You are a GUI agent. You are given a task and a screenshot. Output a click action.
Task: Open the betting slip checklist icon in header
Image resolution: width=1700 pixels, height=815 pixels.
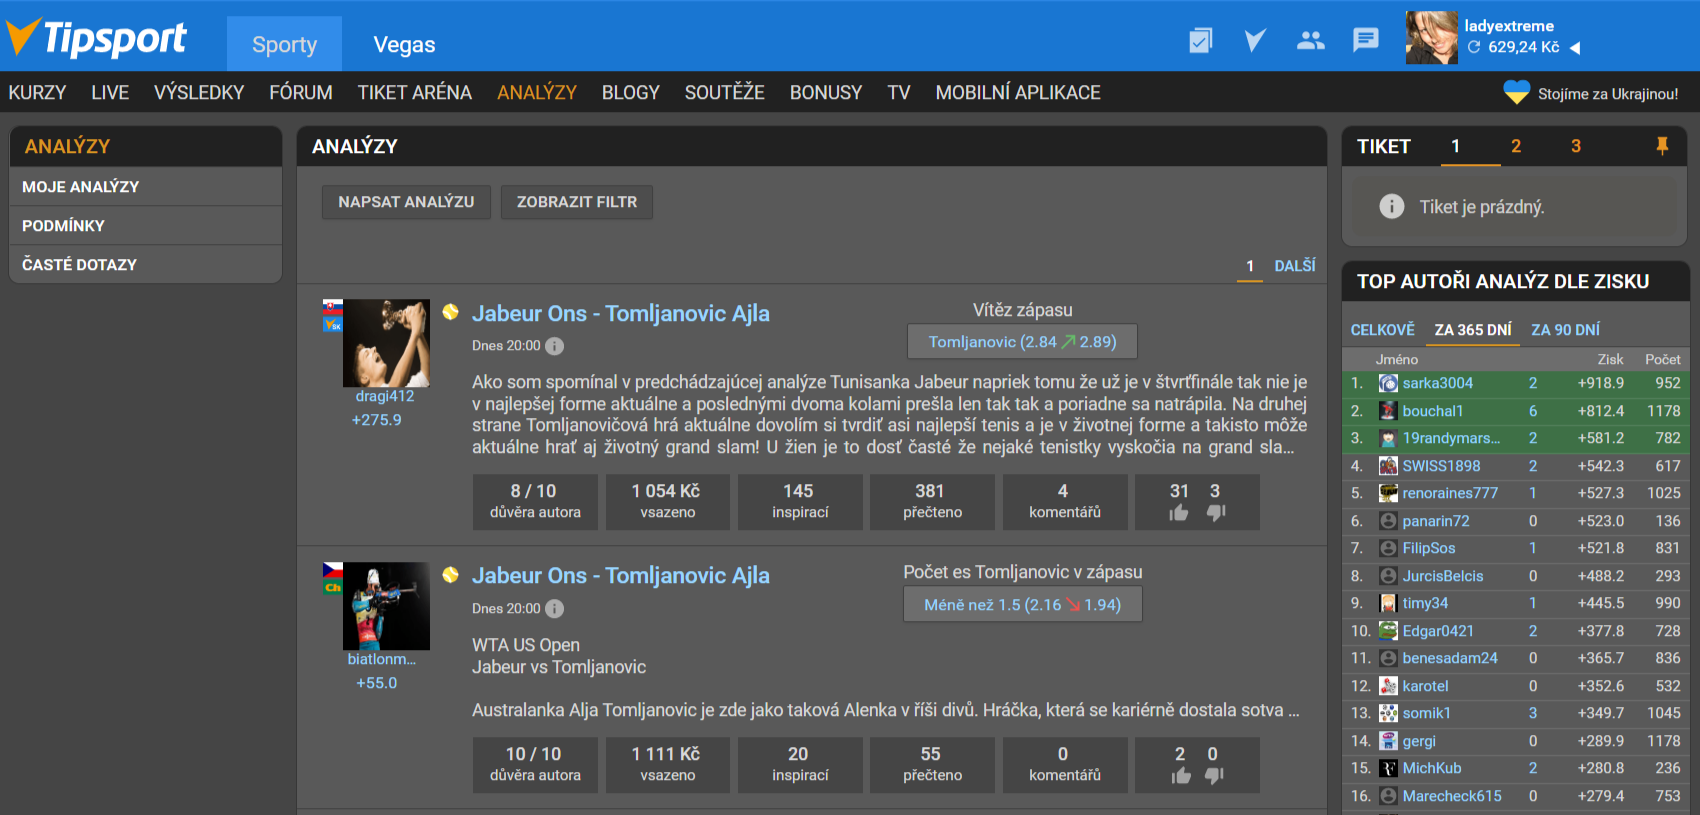(1200, 40)
